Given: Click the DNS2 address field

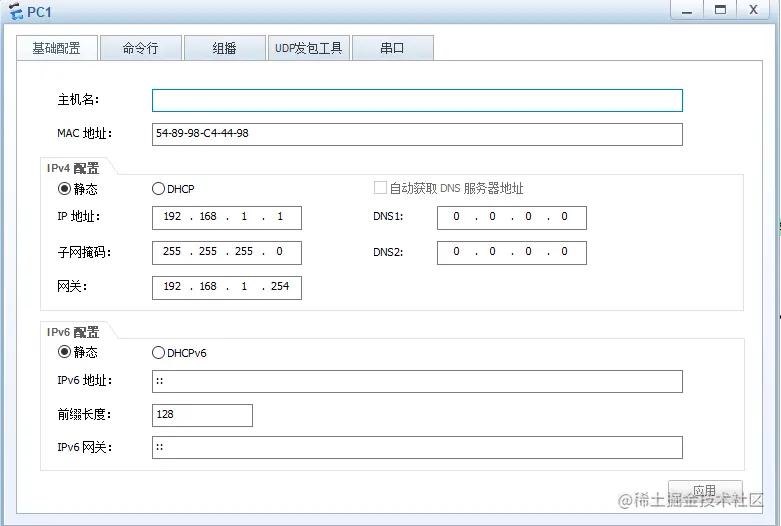Looking at the screenshot, I should (x=512, y=253).
